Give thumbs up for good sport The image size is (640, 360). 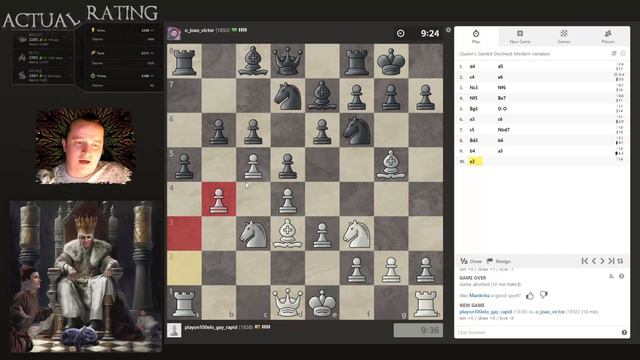pos(530,296)
